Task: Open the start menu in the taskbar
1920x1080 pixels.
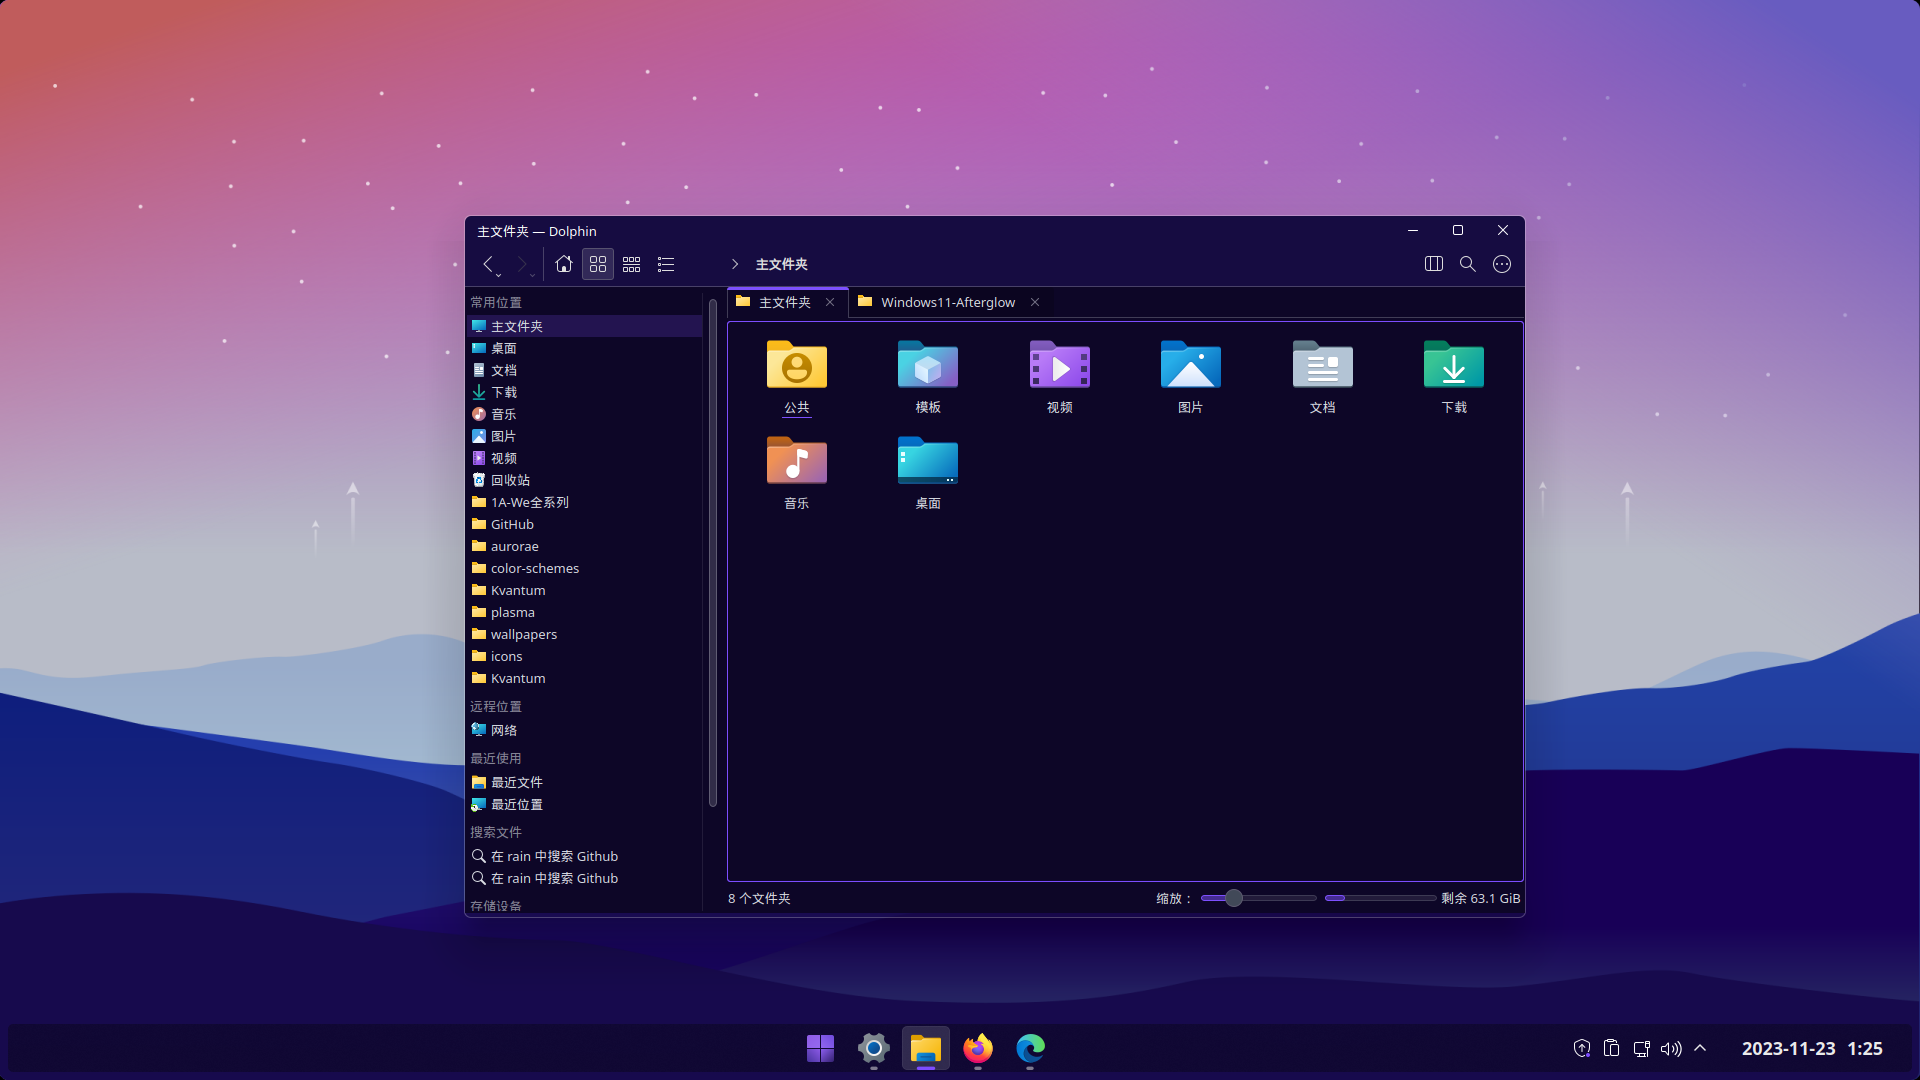Action: pos(821,1048)
